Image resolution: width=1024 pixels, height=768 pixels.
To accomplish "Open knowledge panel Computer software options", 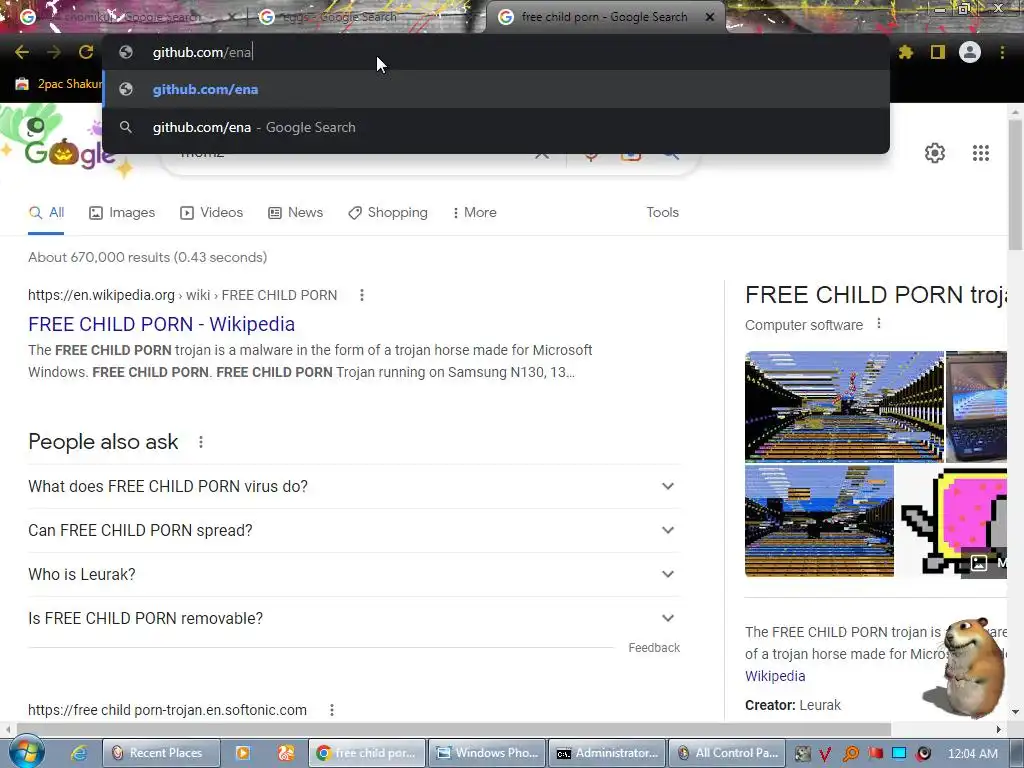I will (879, 324).
